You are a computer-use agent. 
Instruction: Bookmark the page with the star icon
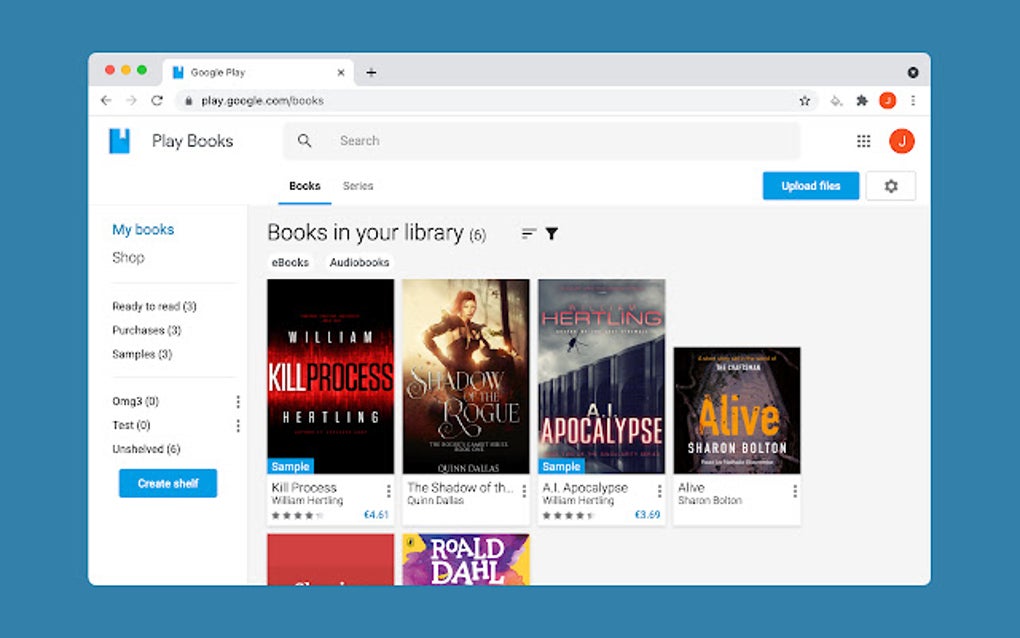[x=805, y=100]
